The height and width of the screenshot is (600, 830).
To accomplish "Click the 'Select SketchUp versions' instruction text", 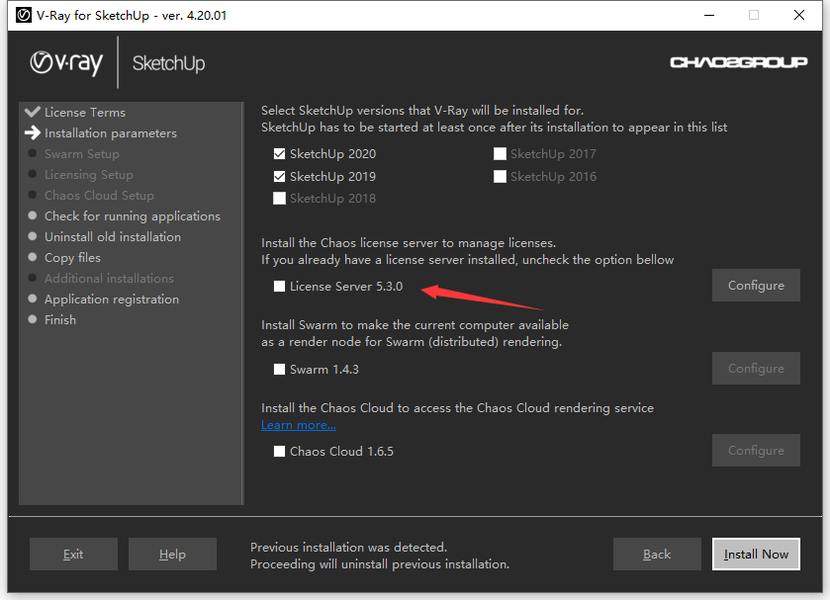I will [x=422, y=110].
